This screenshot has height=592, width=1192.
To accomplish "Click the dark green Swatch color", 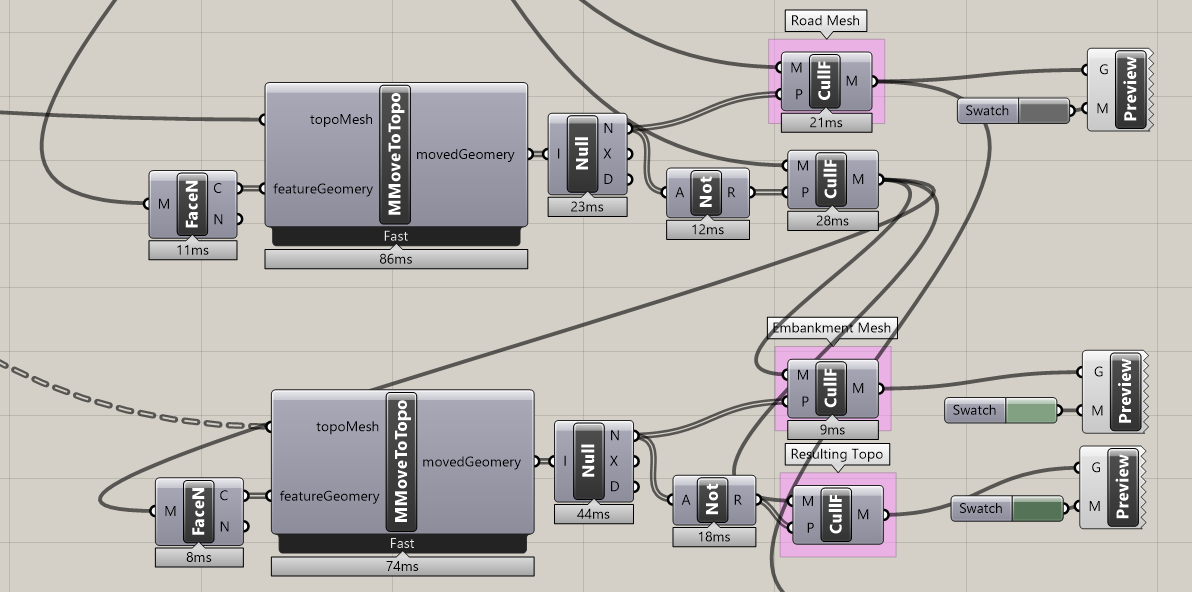I will tap(1038, 509).
